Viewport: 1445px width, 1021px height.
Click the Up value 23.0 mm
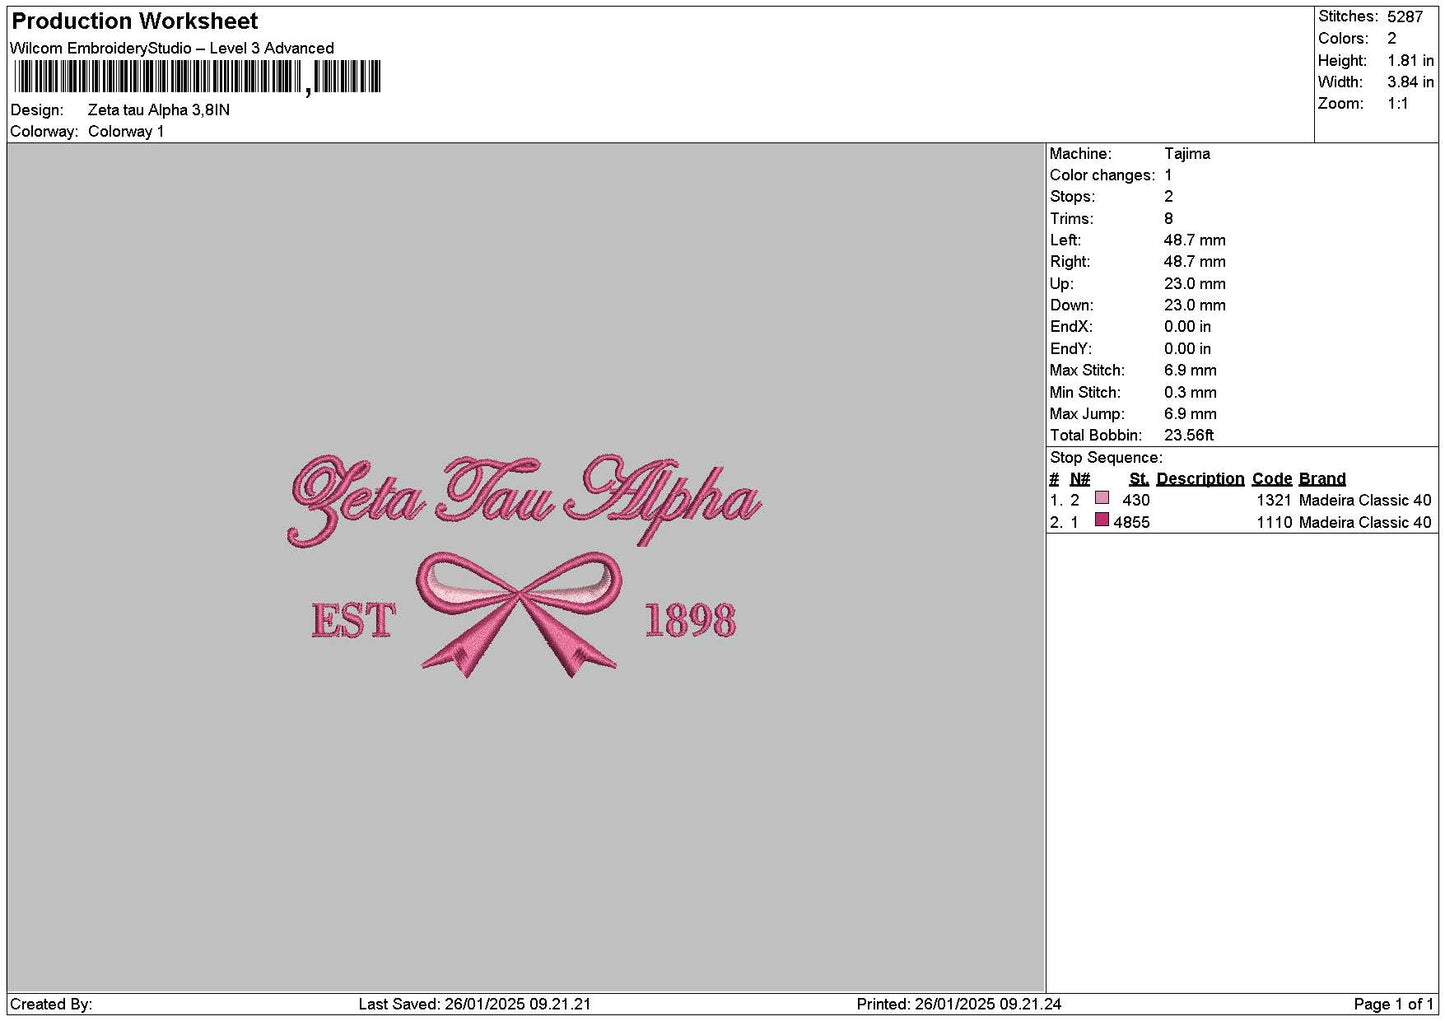tap(1195, 284)
